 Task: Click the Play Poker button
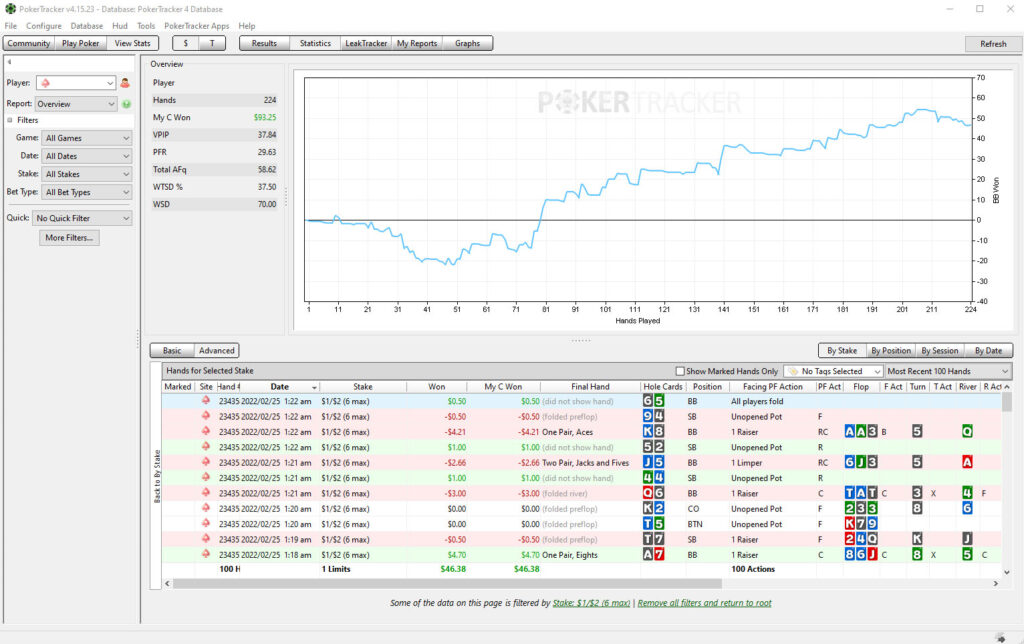click(80, 43)
